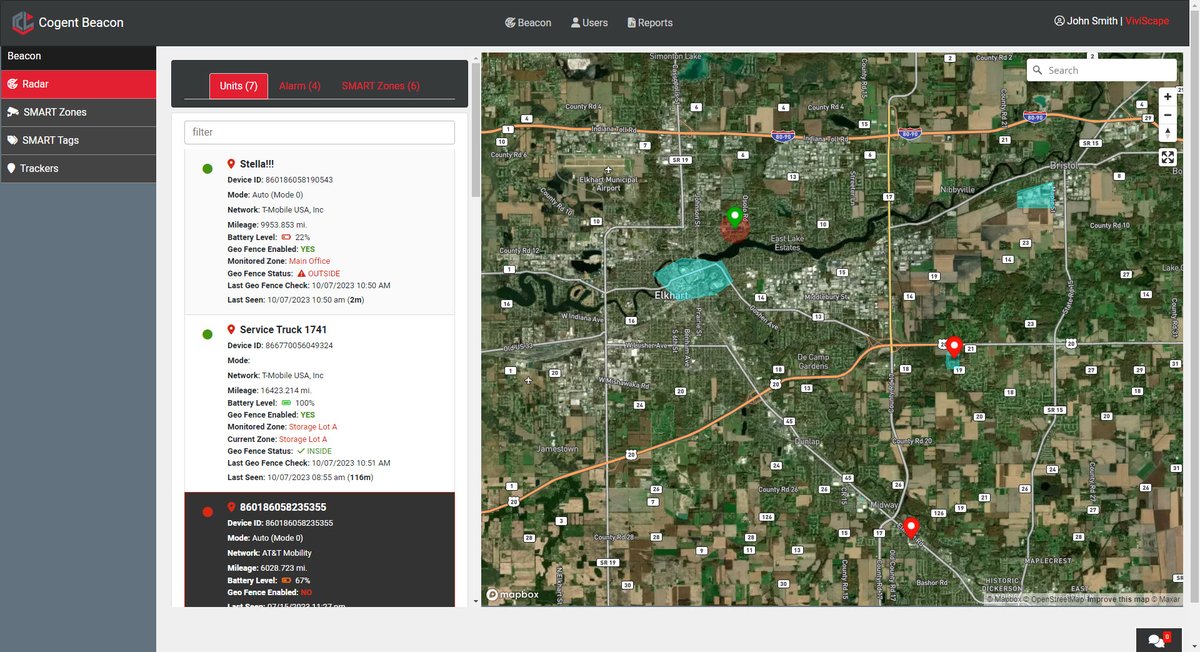The image size is (1200, 652).
Task: Click the John Smith account link
Action: coord(1086,21)
